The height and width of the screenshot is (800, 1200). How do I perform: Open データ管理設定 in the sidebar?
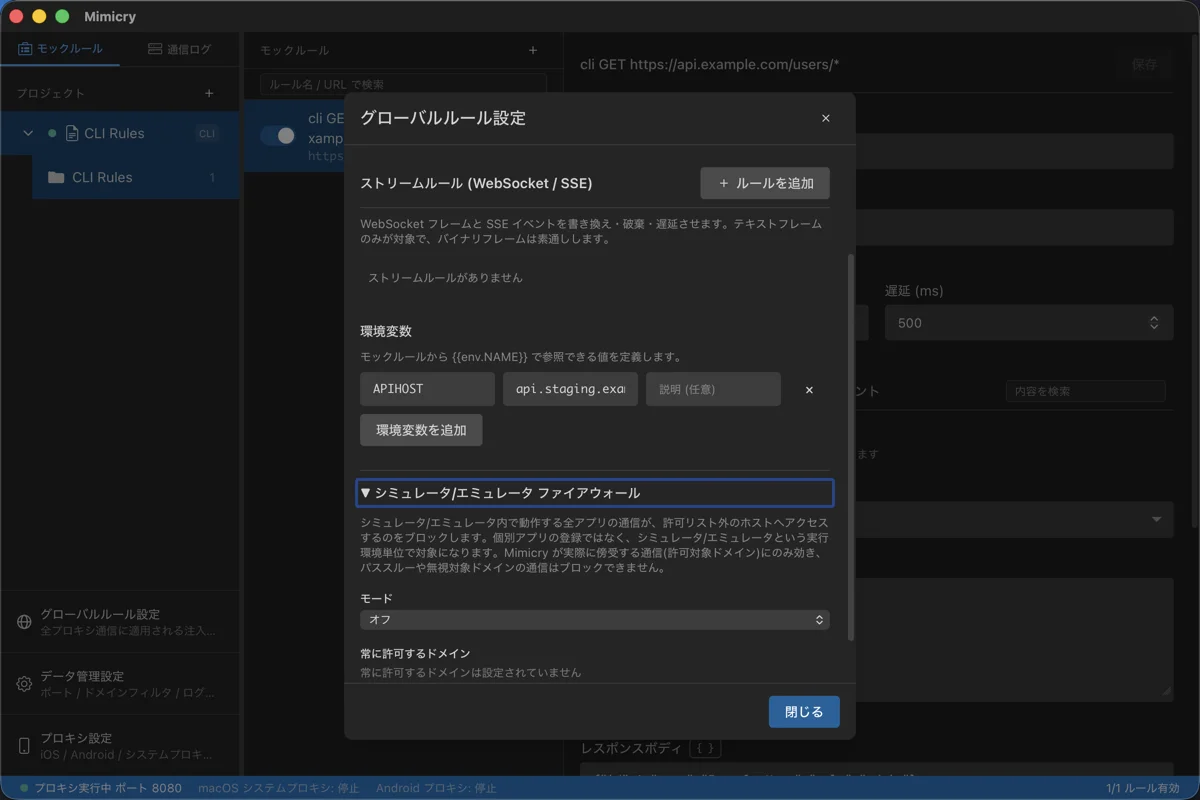point(120,684)
